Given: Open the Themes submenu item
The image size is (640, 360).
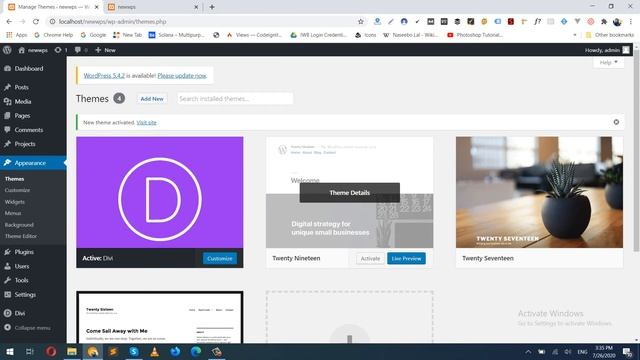Looking at the screenshot, I should [14, 179].
